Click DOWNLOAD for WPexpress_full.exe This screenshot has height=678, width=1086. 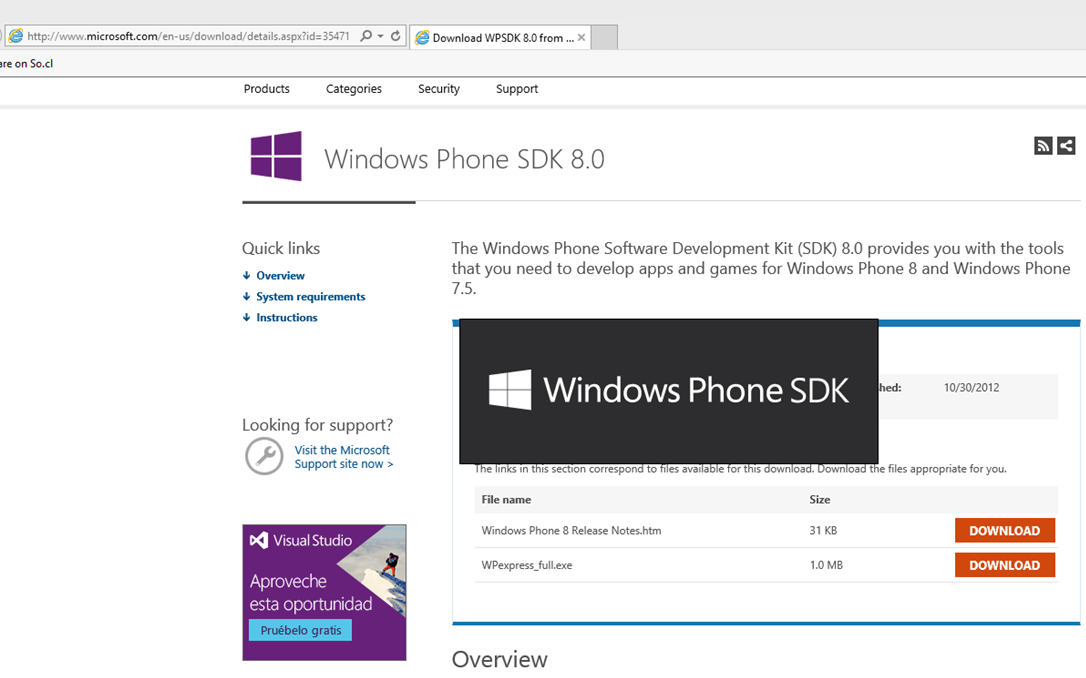1004,564
